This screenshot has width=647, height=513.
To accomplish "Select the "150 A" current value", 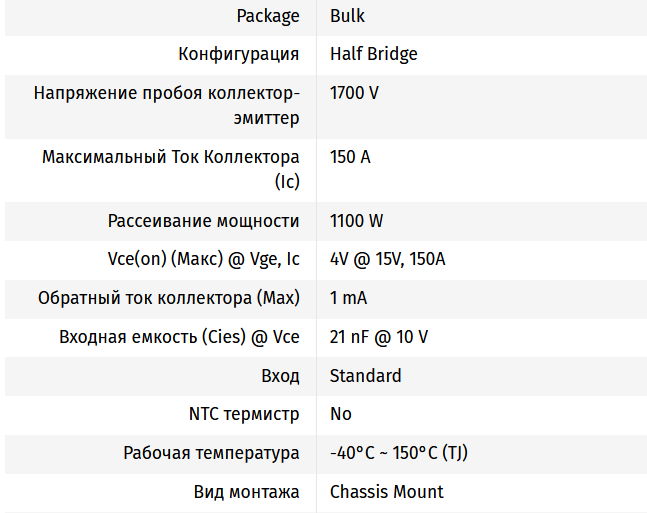I will [x=350, y=157].
